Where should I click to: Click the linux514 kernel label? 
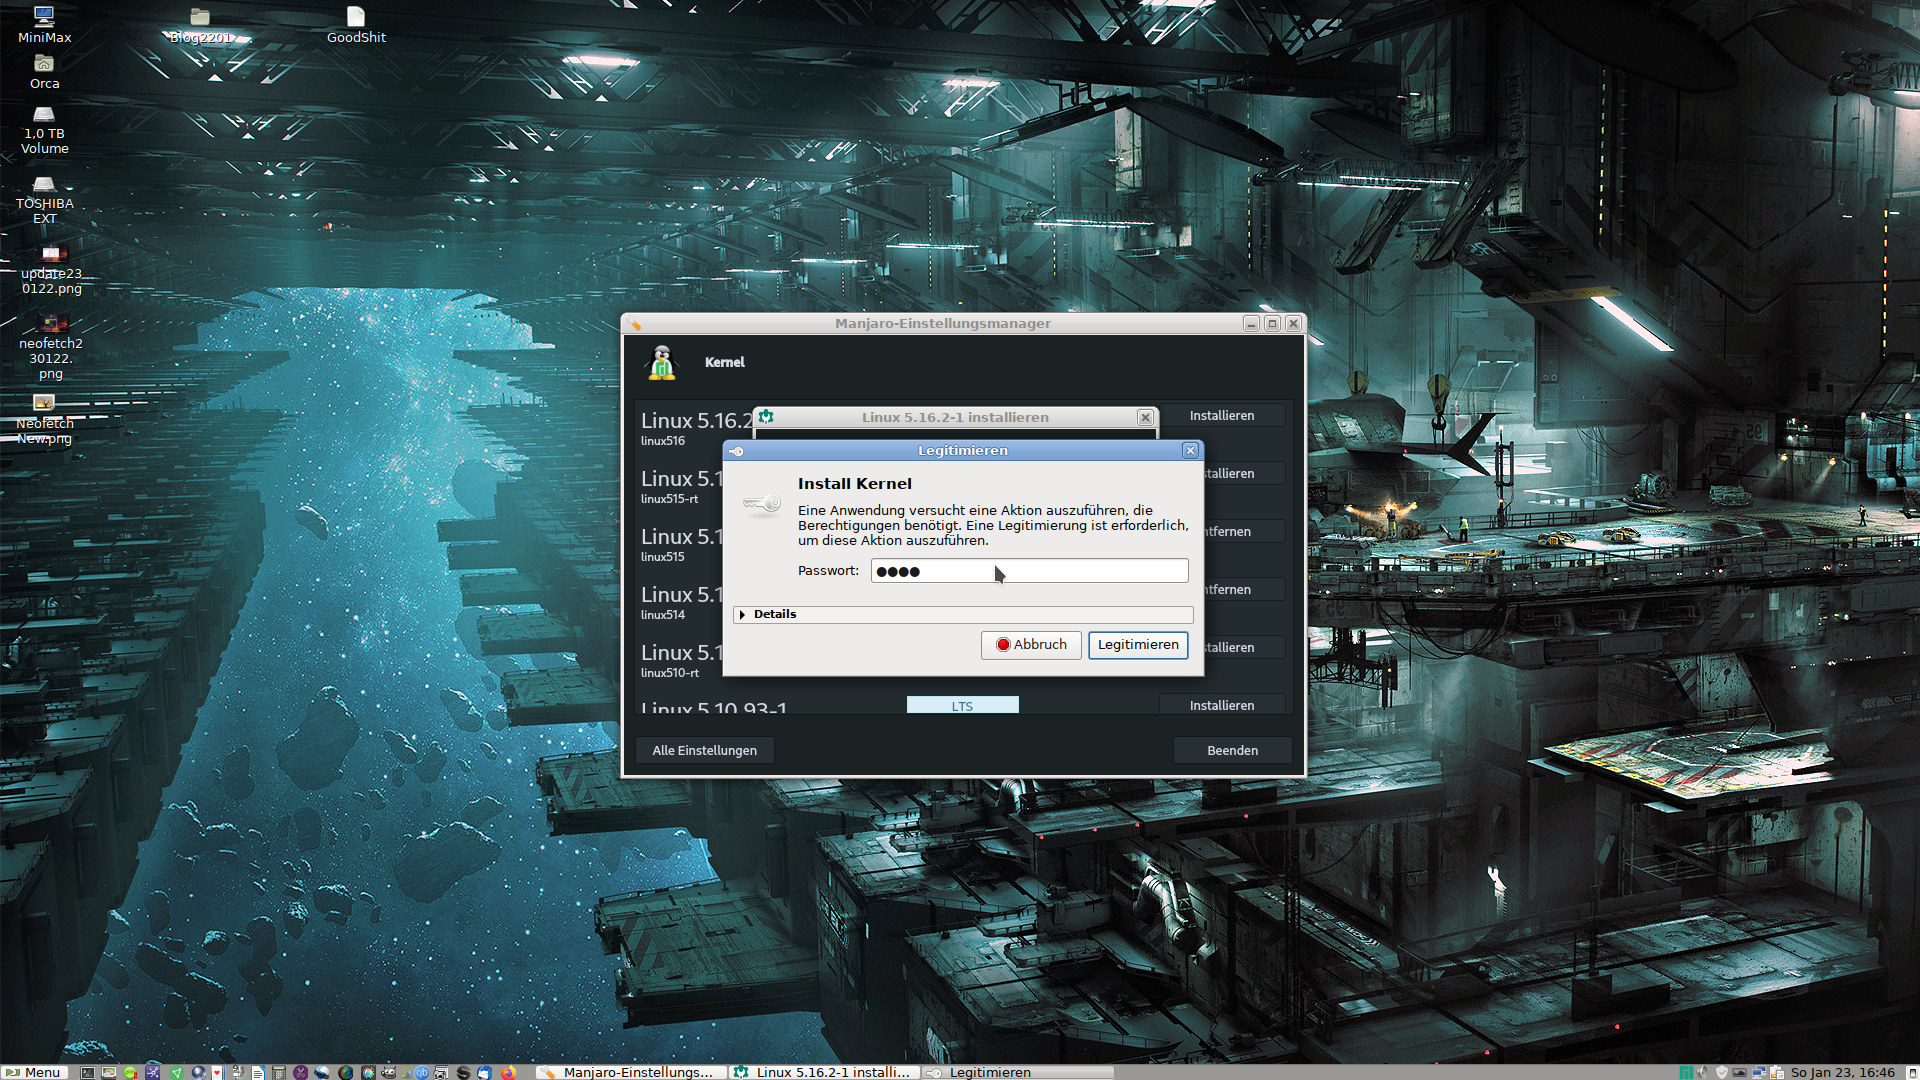663,615
